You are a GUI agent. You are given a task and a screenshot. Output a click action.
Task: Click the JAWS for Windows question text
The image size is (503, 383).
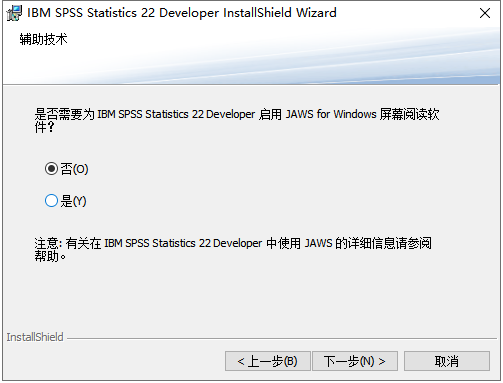[x=237, y=120]
